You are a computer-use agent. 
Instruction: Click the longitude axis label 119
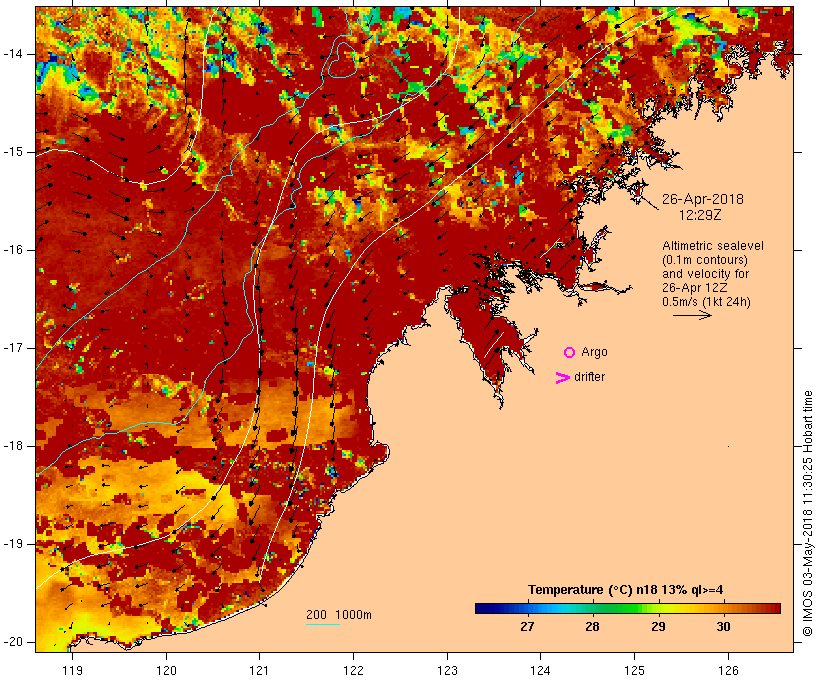[x=72, y=670]
